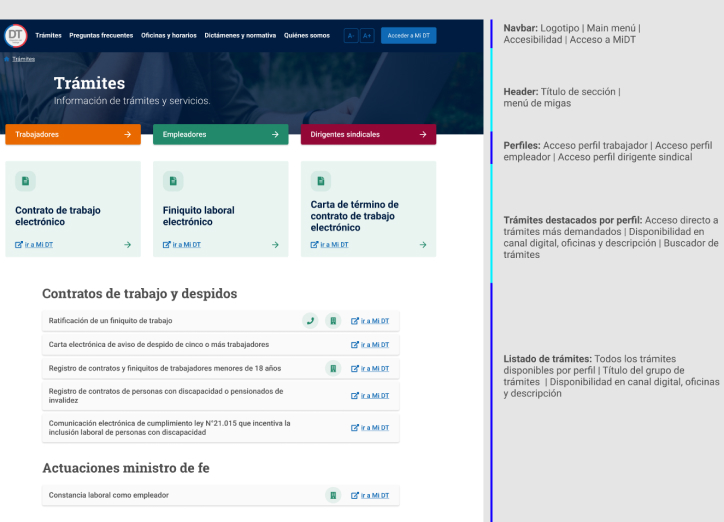724x522 pixels.
Task: Increase font size with A+ button
Action: tap(367, 36)
